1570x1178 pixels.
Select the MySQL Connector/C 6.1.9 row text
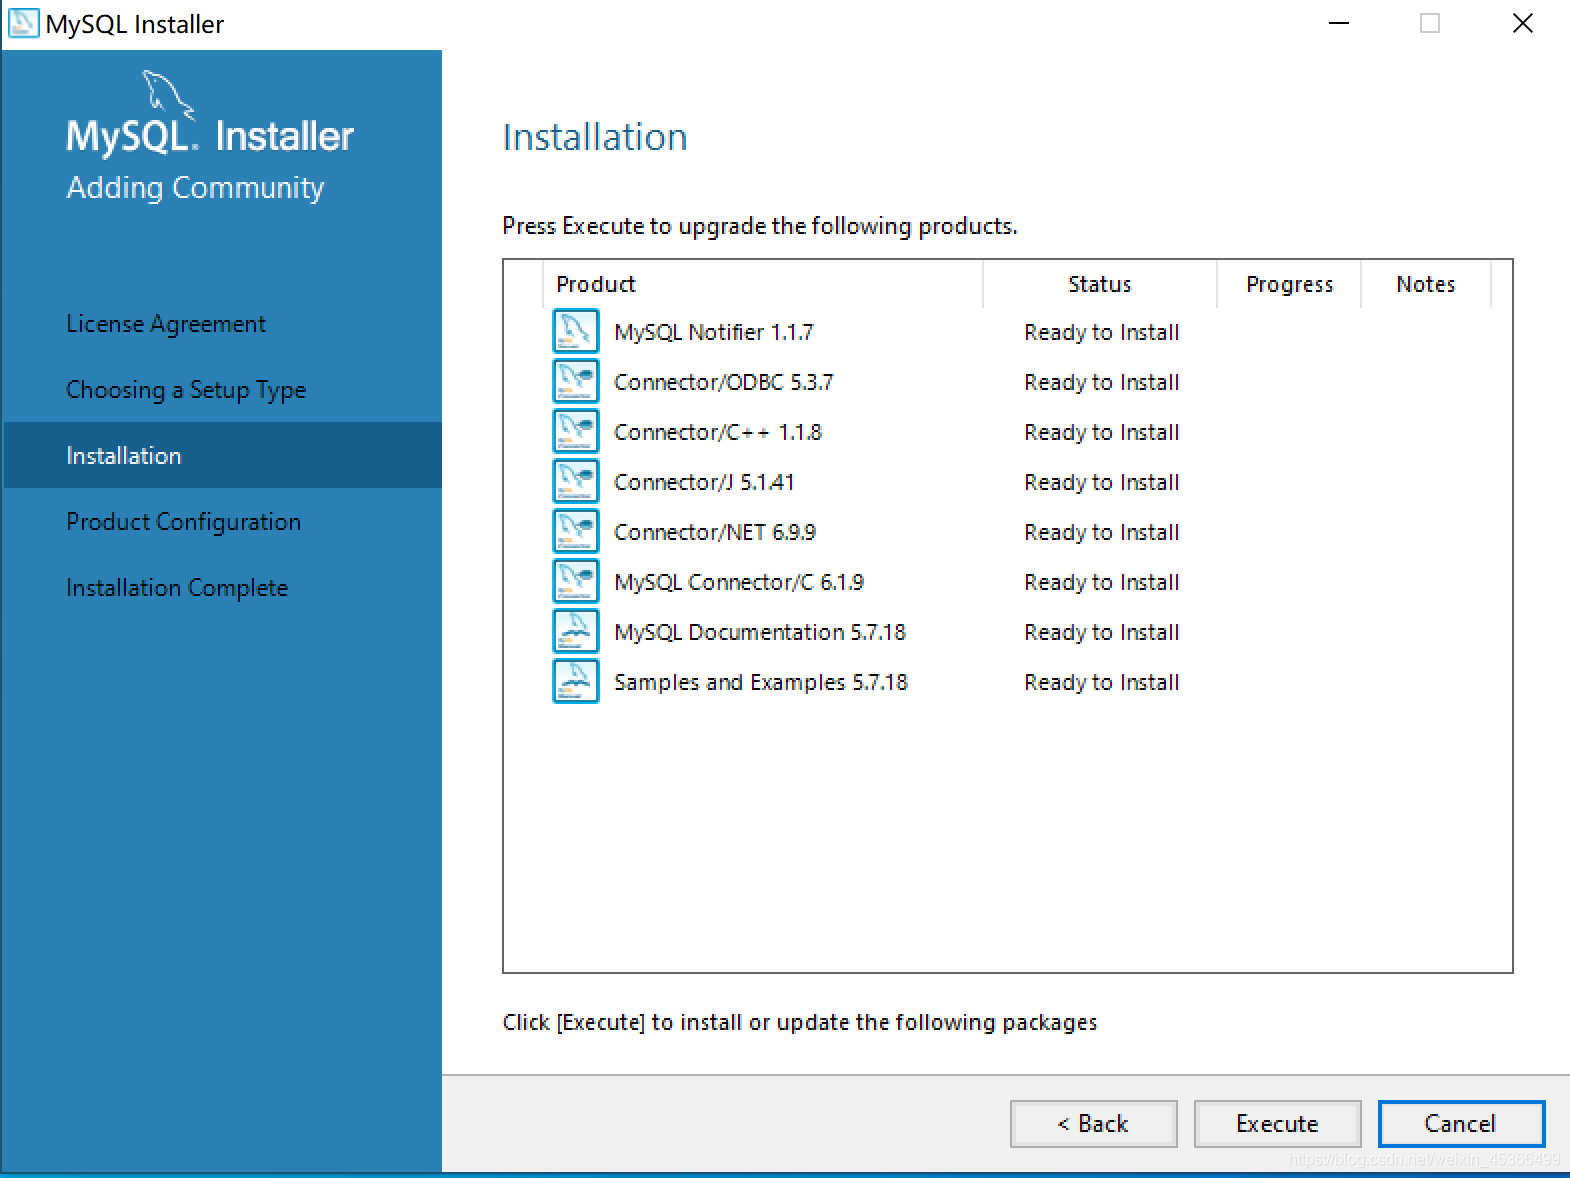tap(739, 582)
